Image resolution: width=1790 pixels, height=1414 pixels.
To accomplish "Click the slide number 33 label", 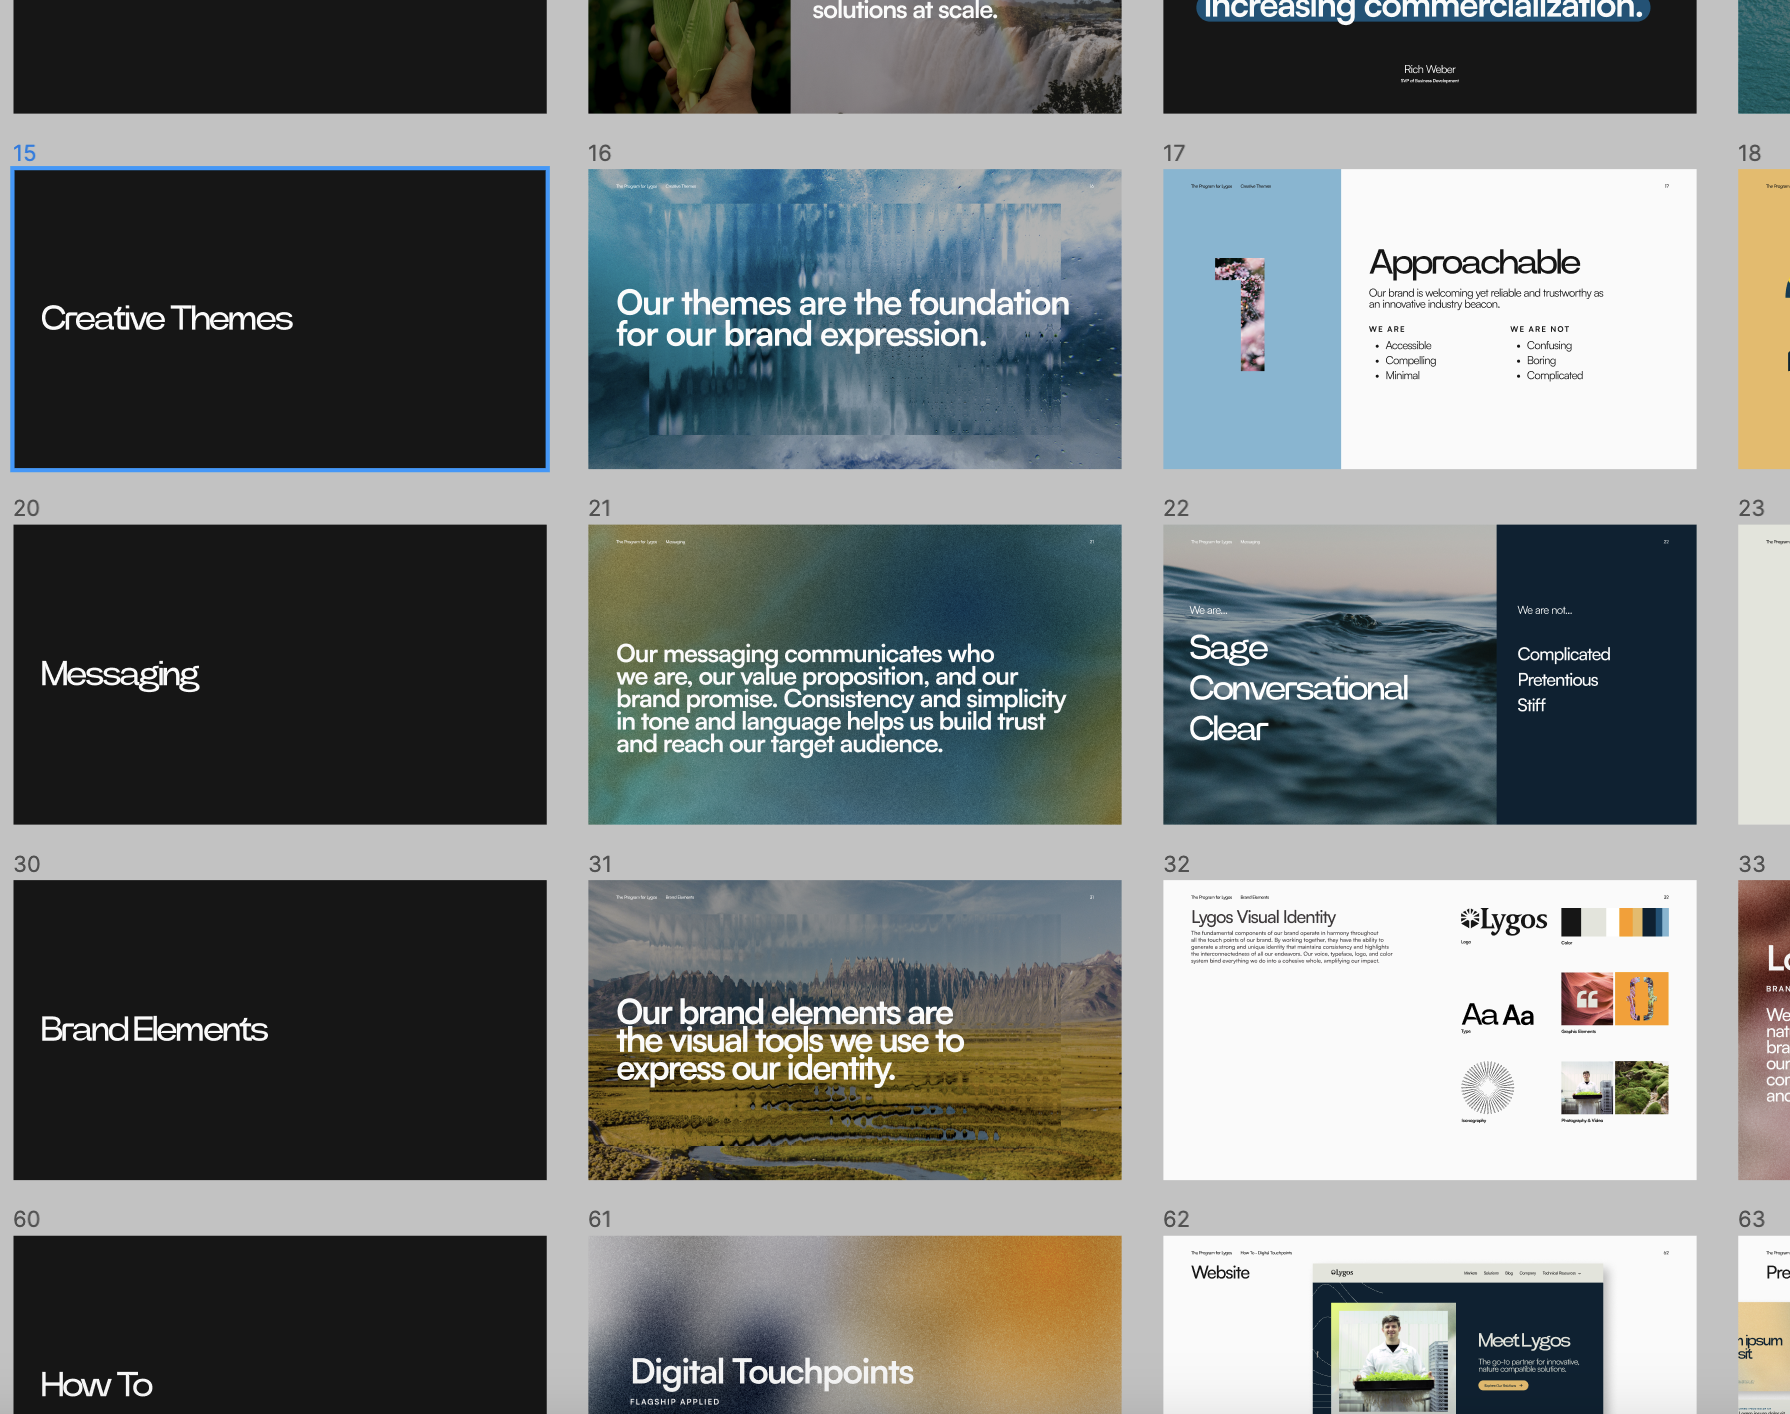I will tap(1752, 864).
